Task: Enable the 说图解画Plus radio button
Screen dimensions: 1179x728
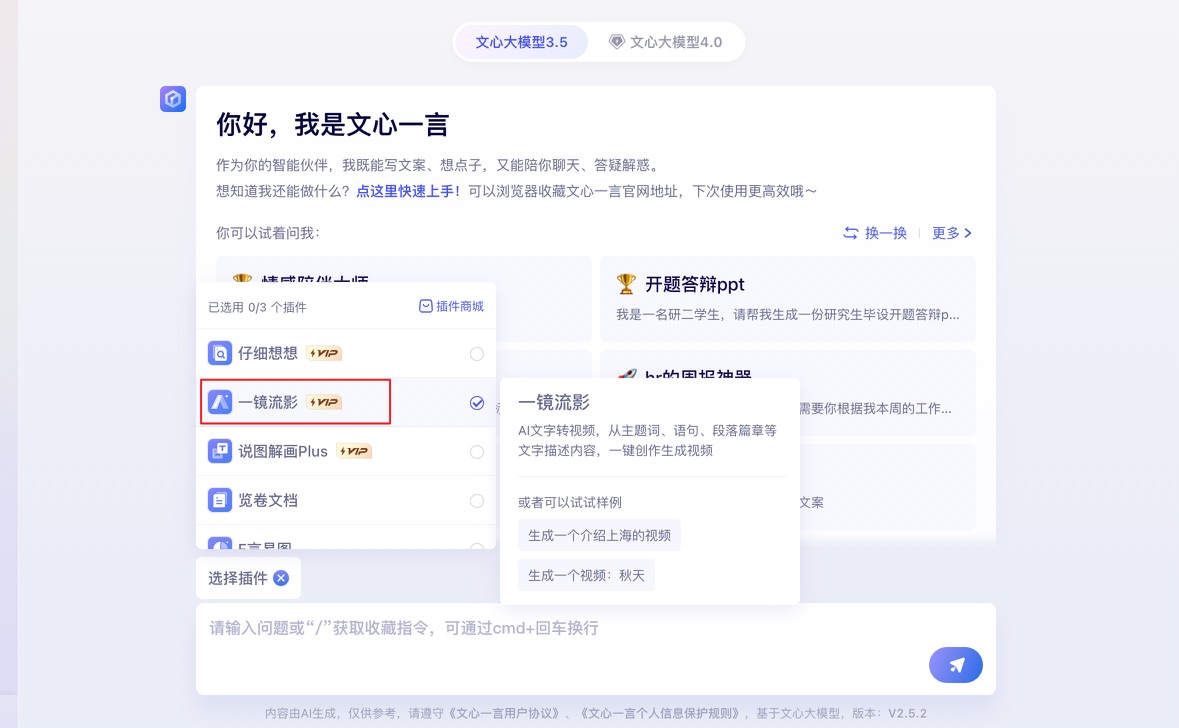Action: point(477,452)
